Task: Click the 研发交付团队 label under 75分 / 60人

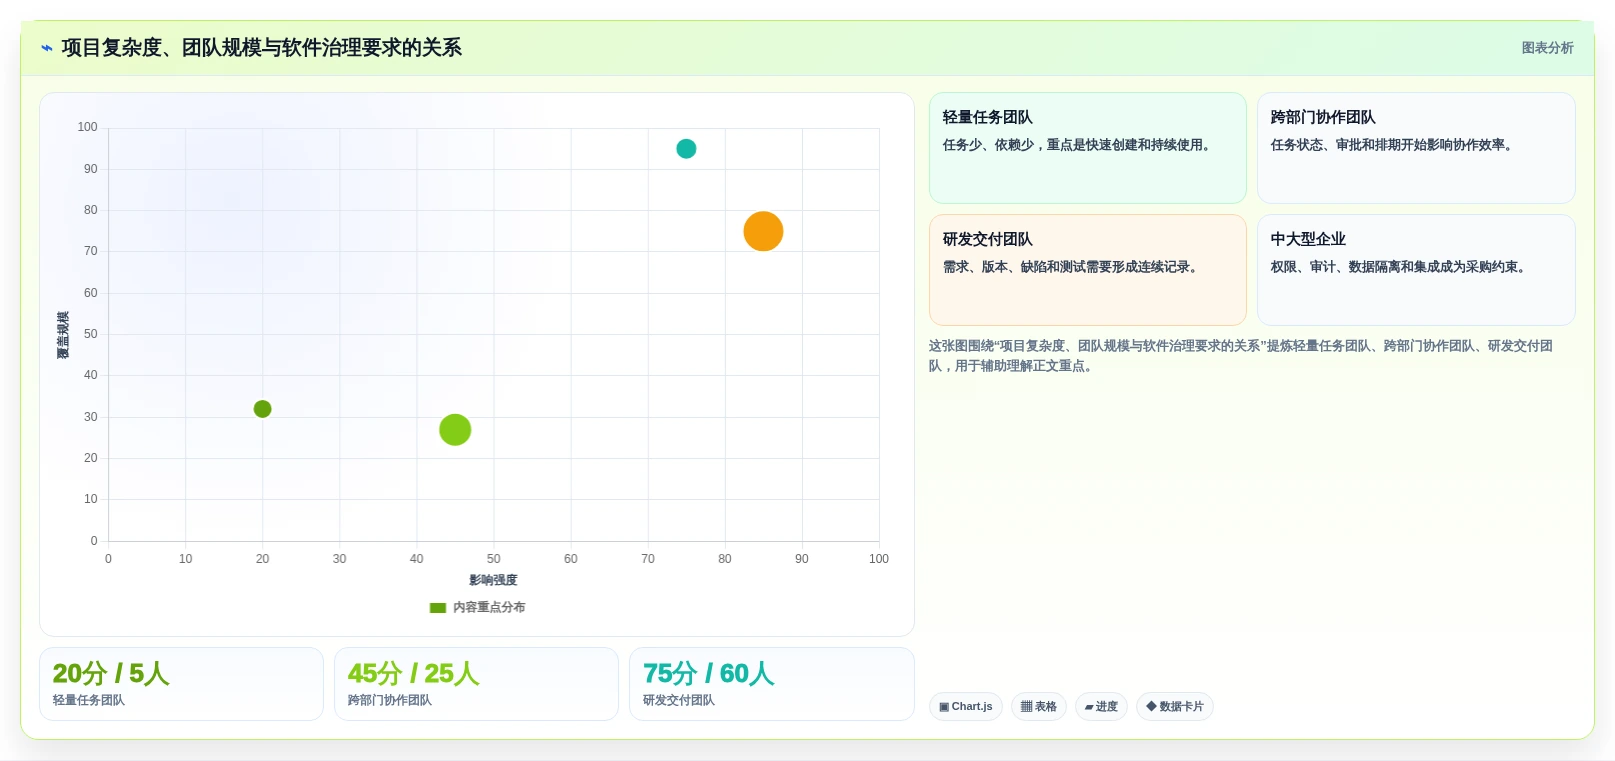Action: click(x=679, y=701)
